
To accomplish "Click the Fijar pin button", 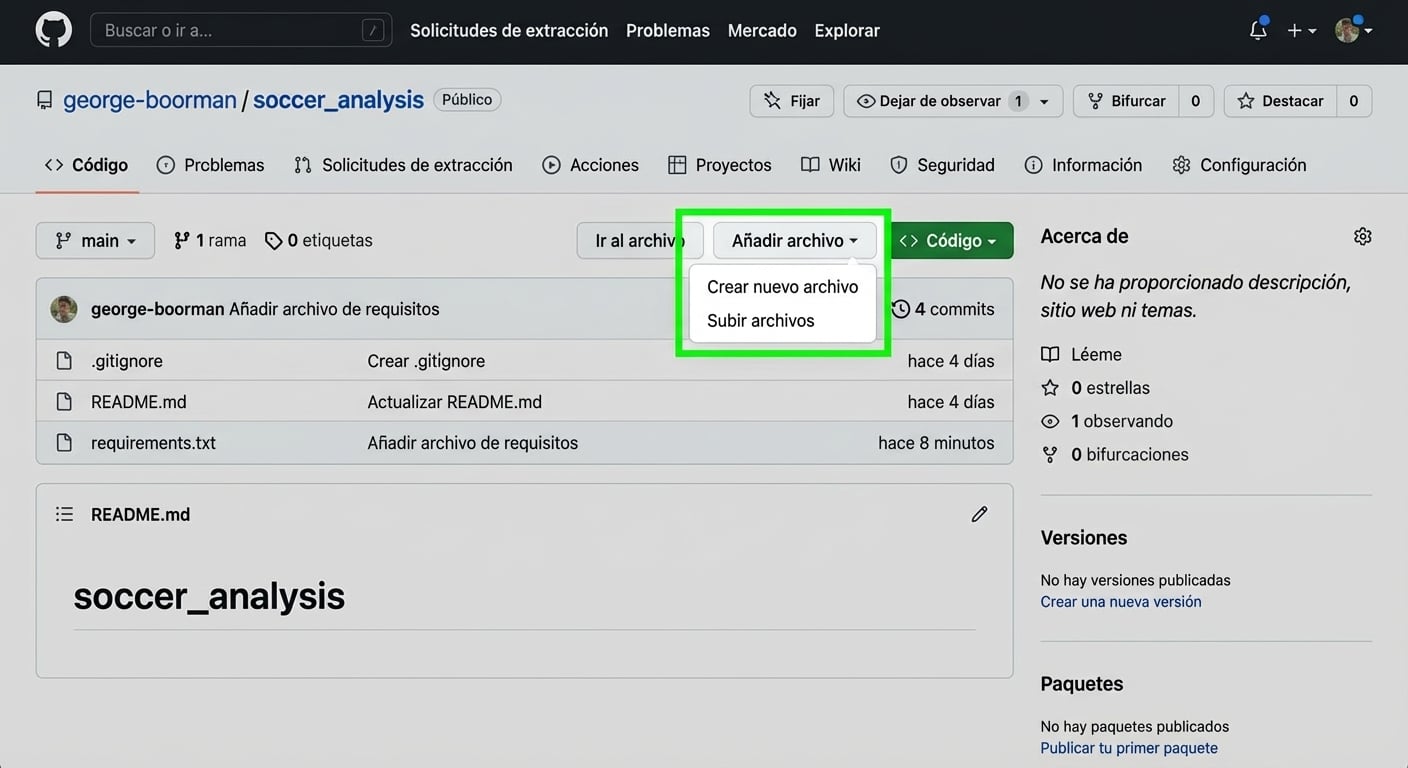I will [x=791, y=101].
